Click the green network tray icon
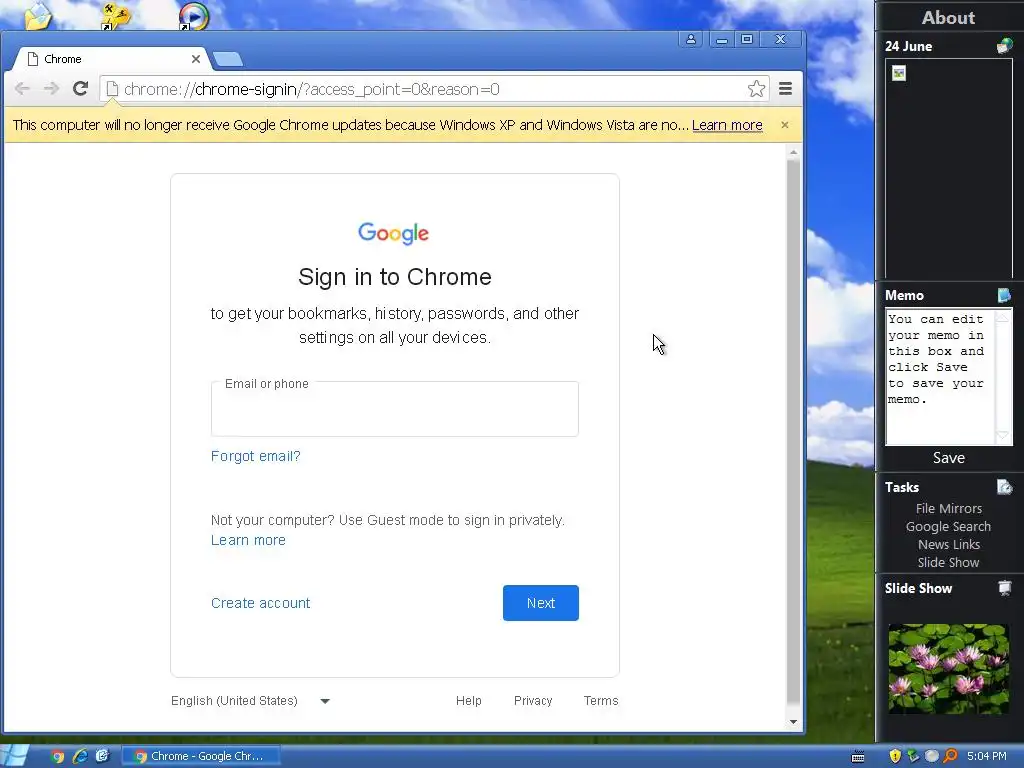The height and width of the screenshot is (768, 1024). 913,756
